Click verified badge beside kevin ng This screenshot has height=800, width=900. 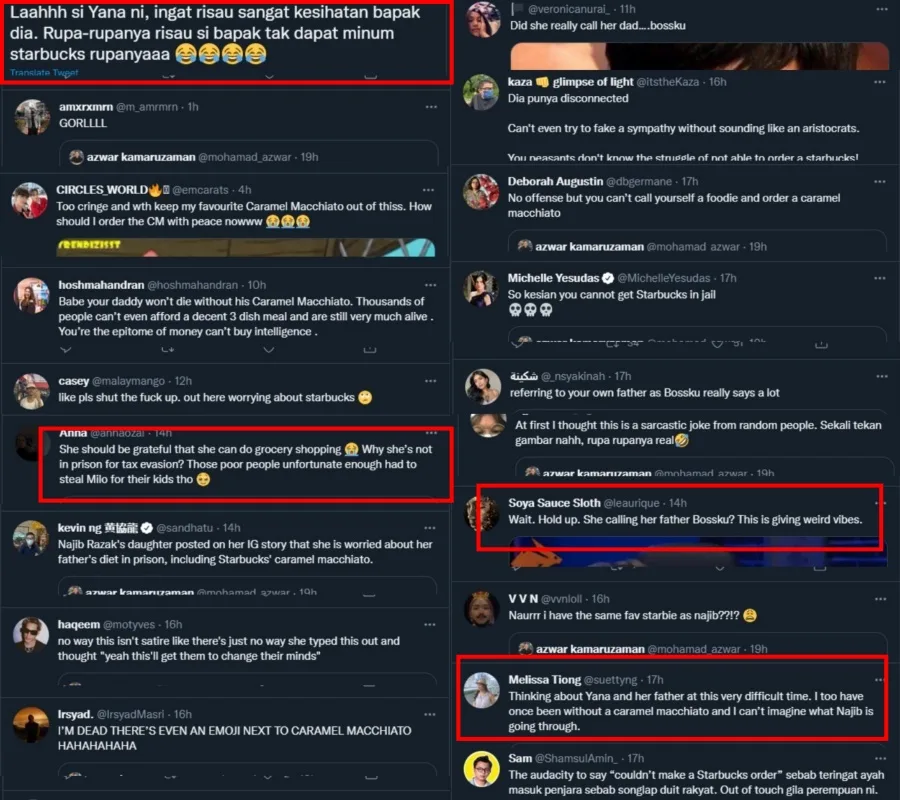coord(147,528)
